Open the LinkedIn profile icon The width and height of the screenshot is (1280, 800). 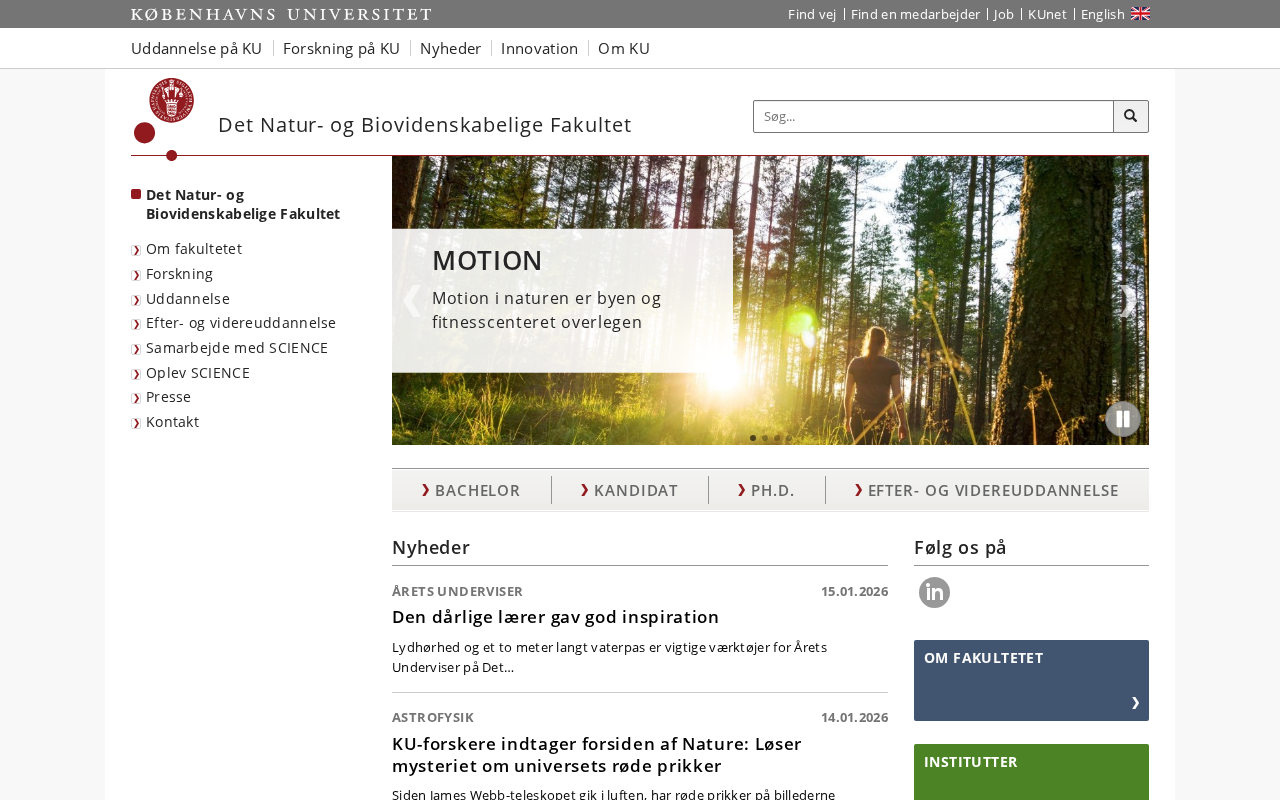[934, 592]
